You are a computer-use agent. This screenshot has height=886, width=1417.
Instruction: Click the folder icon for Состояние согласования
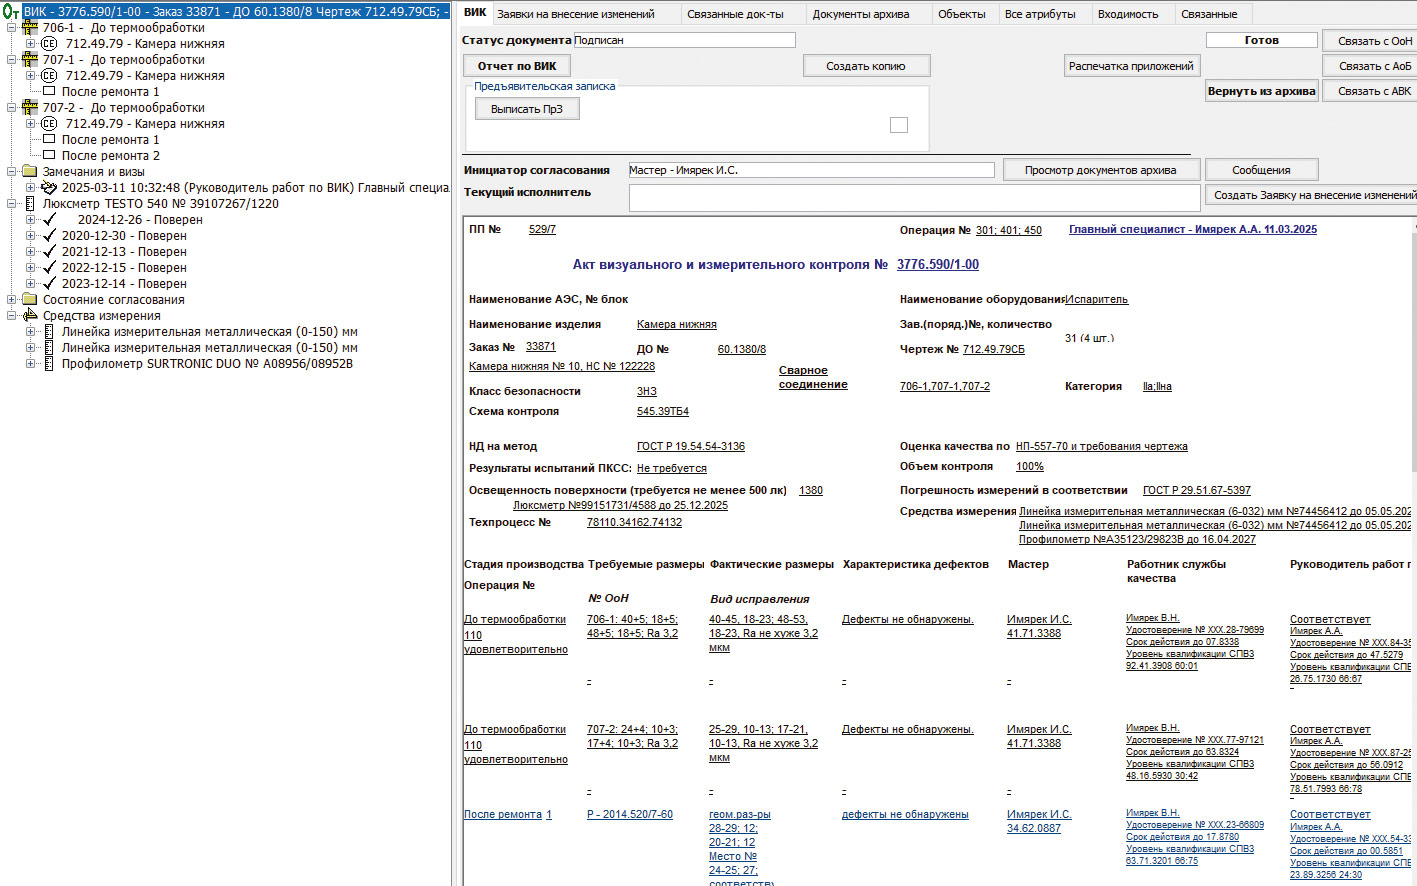[x=30, y=300]
